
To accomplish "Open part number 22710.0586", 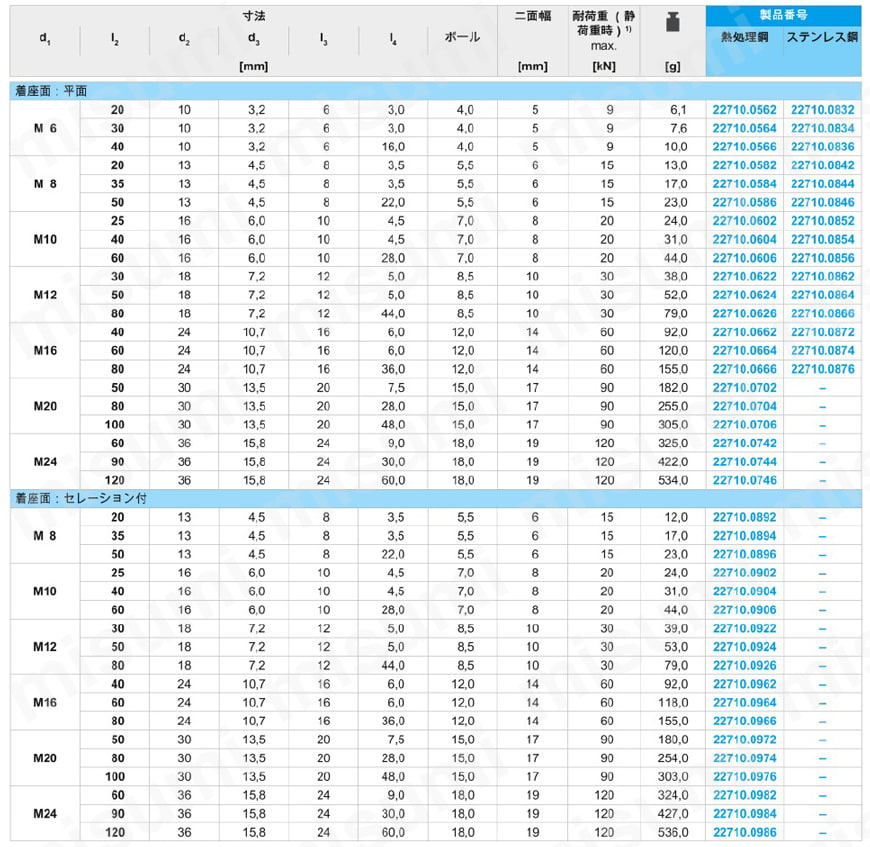I will tap(745, 202).
